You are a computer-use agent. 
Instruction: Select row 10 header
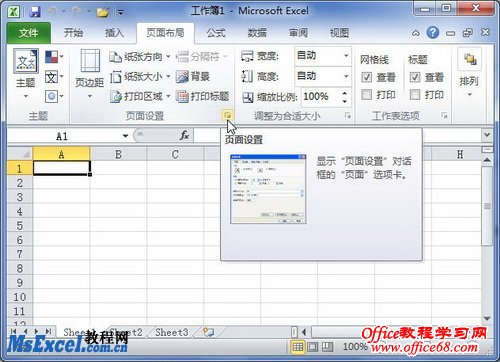click(20, 297)
